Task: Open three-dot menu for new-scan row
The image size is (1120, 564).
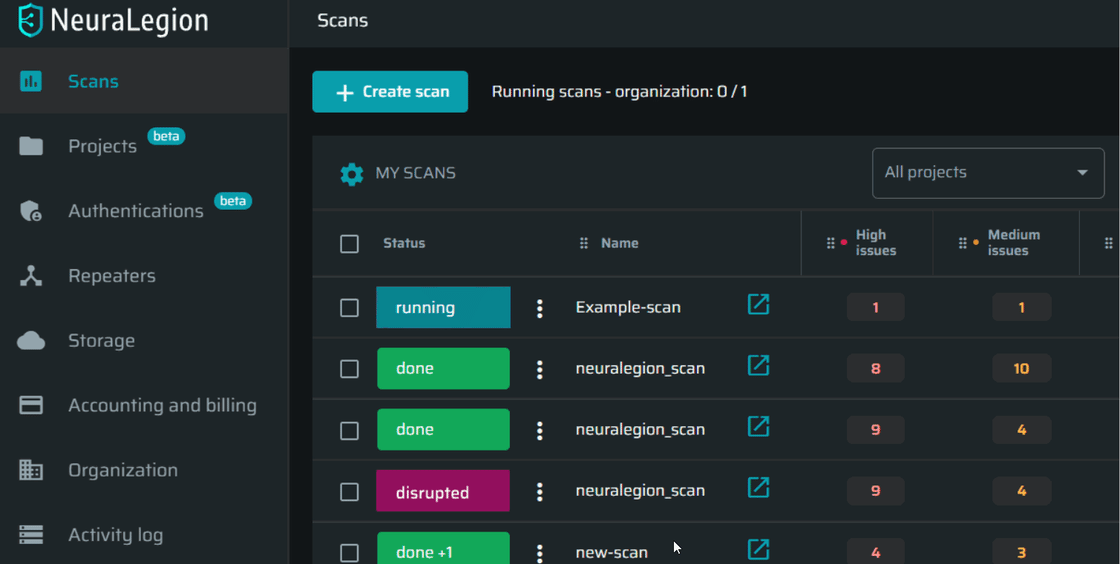Action: point(539,553)
